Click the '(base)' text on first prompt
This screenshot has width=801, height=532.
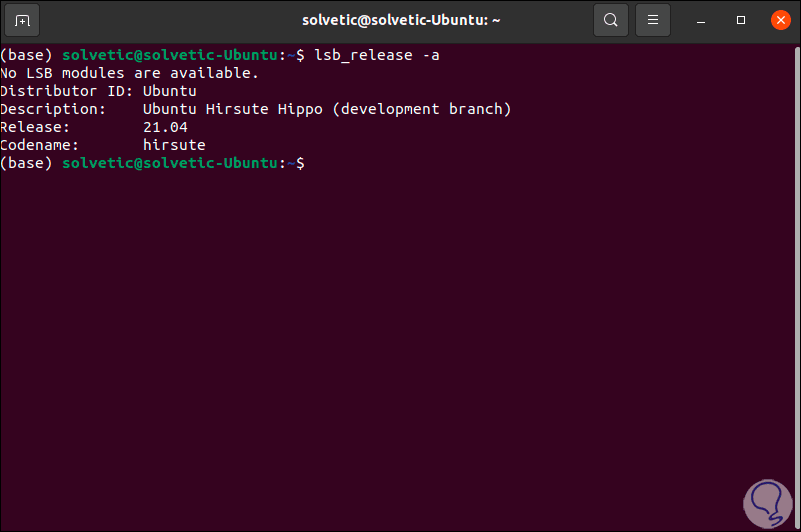(x=27, y=55)
